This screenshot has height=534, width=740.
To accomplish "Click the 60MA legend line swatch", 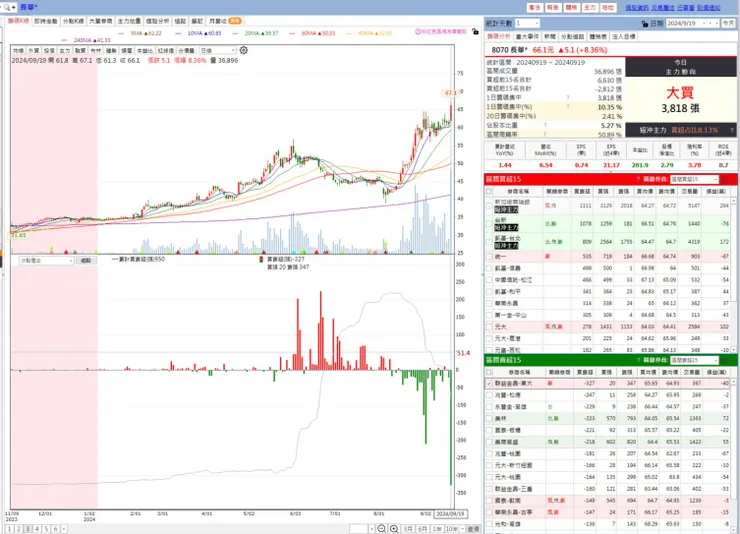I will point(293,33).
